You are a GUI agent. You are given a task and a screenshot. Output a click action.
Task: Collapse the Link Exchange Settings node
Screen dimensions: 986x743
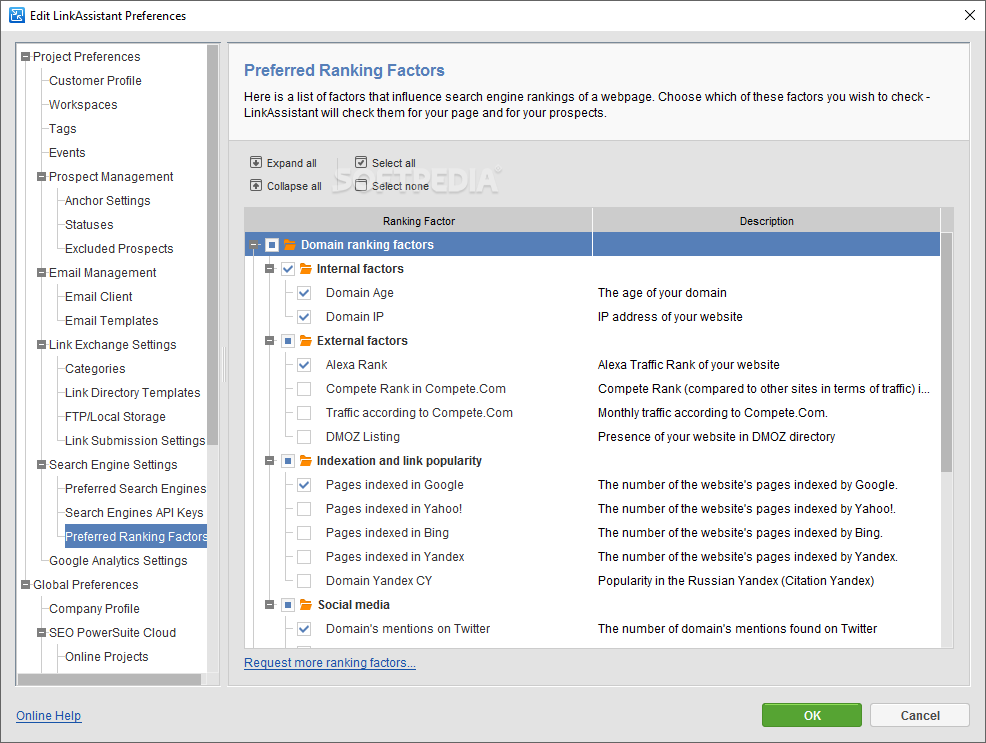point(42,344)
